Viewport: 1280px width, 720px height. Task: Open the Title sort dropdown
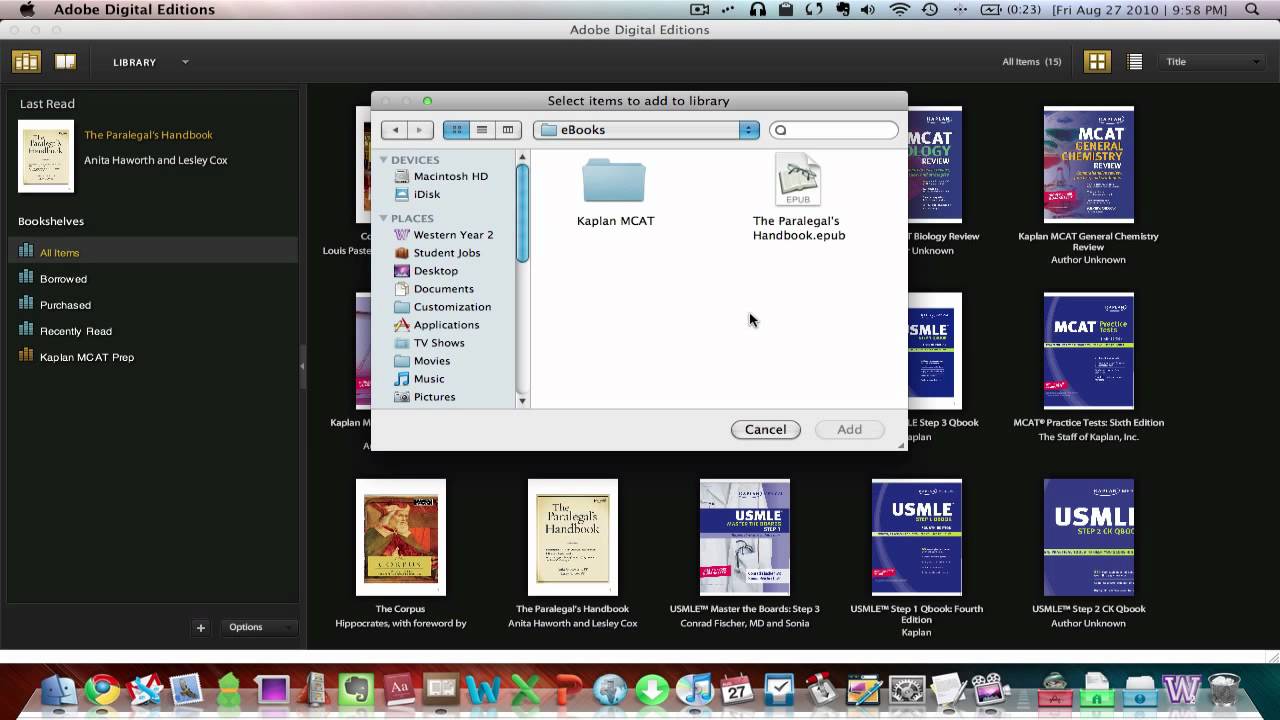(x=1213, y=62)
